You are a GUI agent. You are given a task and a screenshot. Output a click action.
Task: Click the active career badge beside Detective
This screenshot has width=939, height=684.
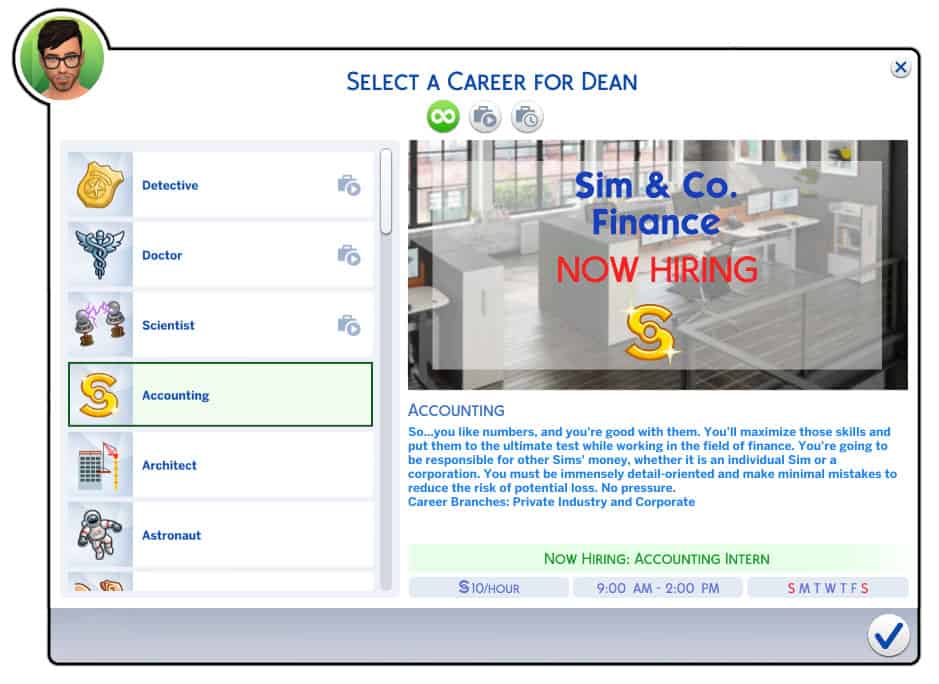pyautogui.click(x=348, y=185)
